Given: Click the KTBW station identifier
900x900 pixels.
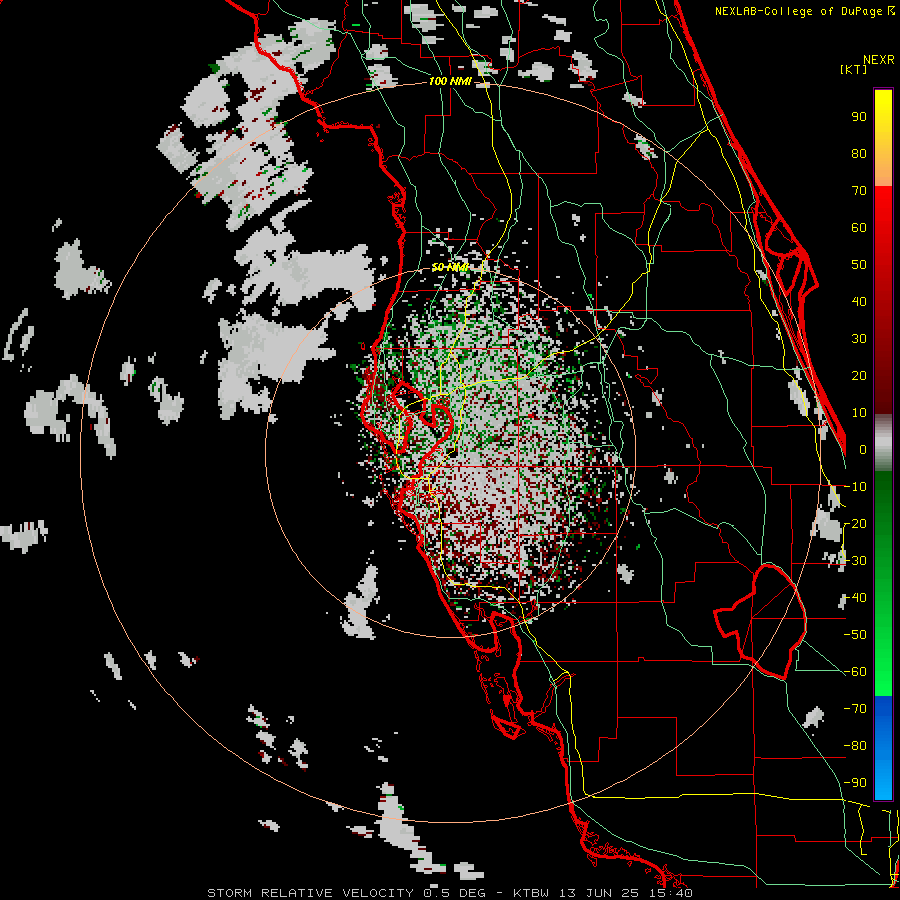Looking at the screenshot, I should coord(532,893).
